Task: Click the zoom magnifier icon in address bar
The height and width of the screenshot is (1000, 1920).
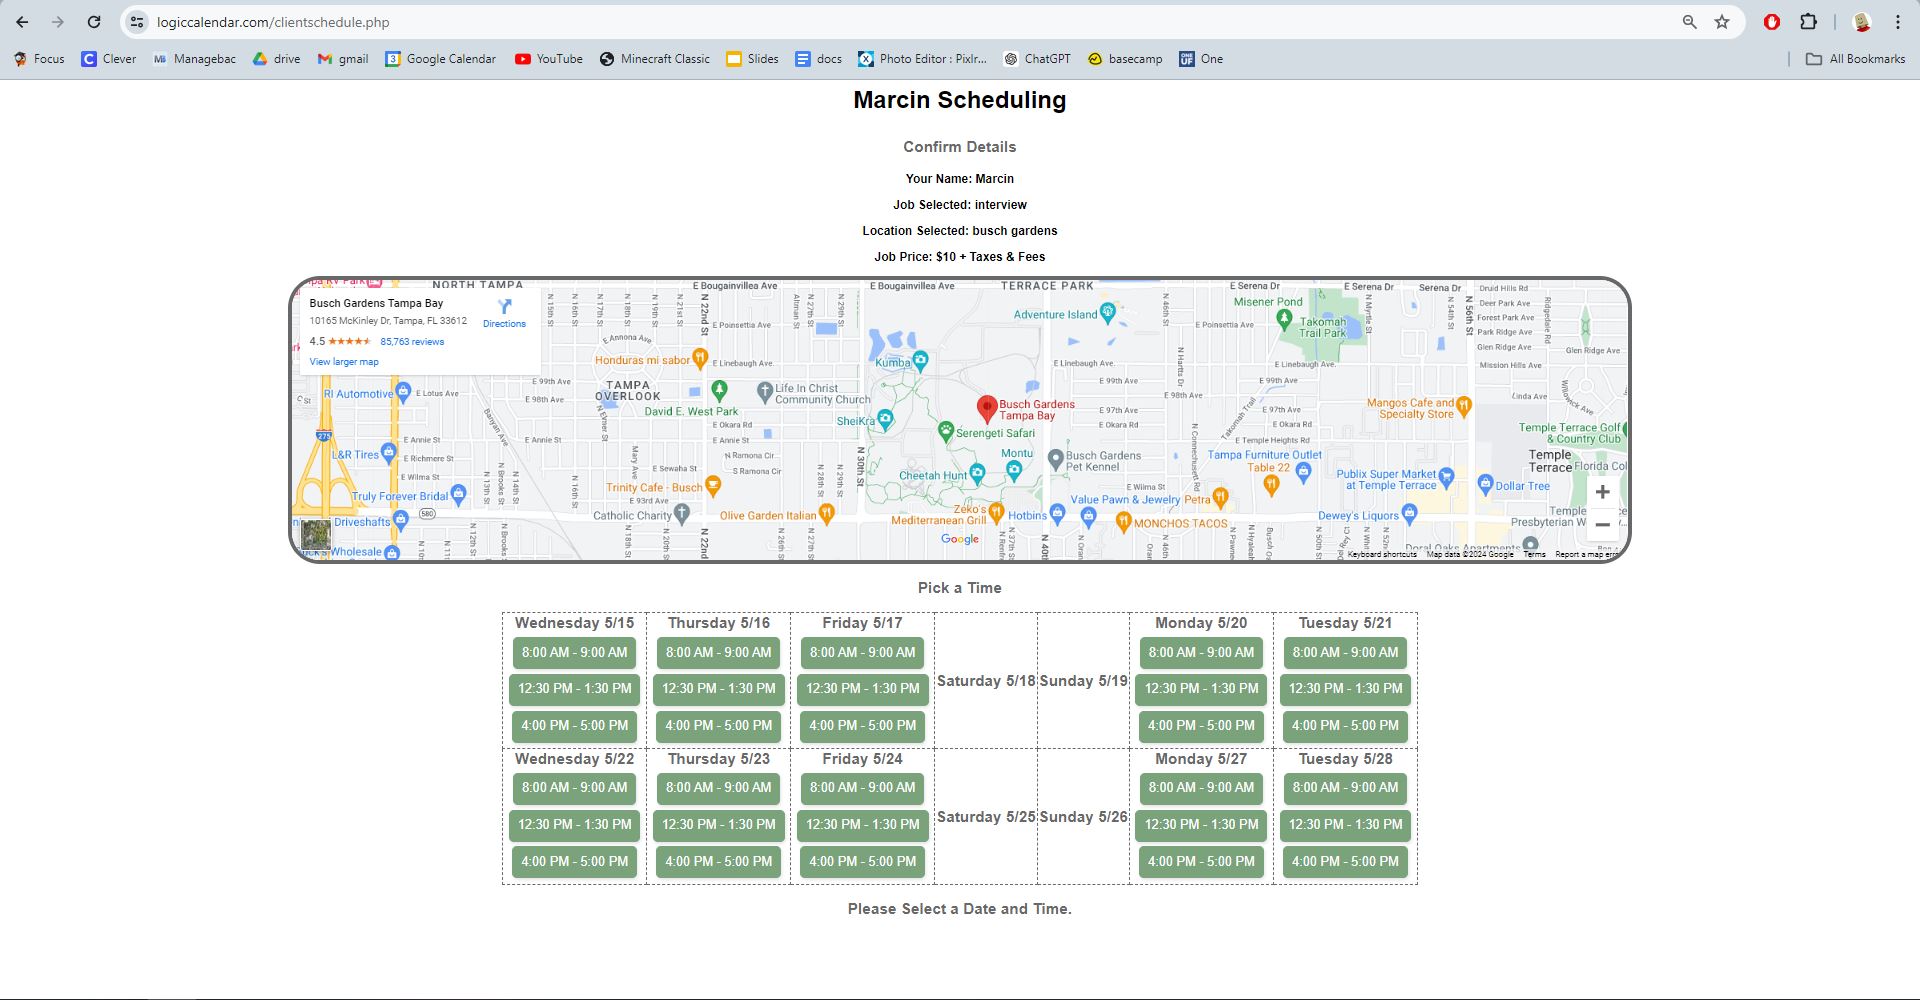Action: 1690,22
